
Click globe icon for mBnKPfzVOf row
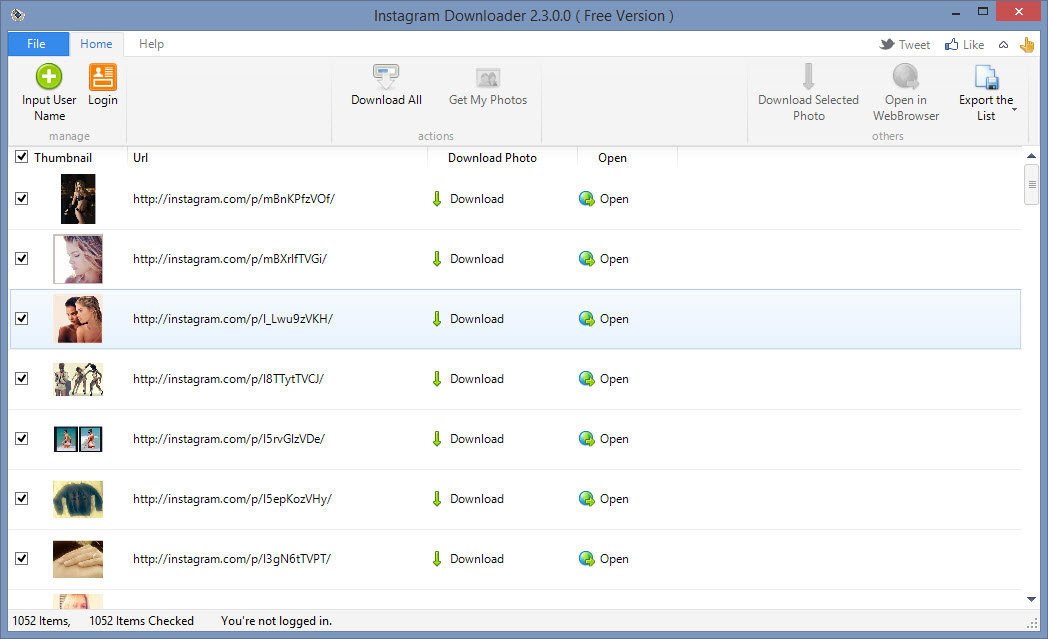coord(586,199)
